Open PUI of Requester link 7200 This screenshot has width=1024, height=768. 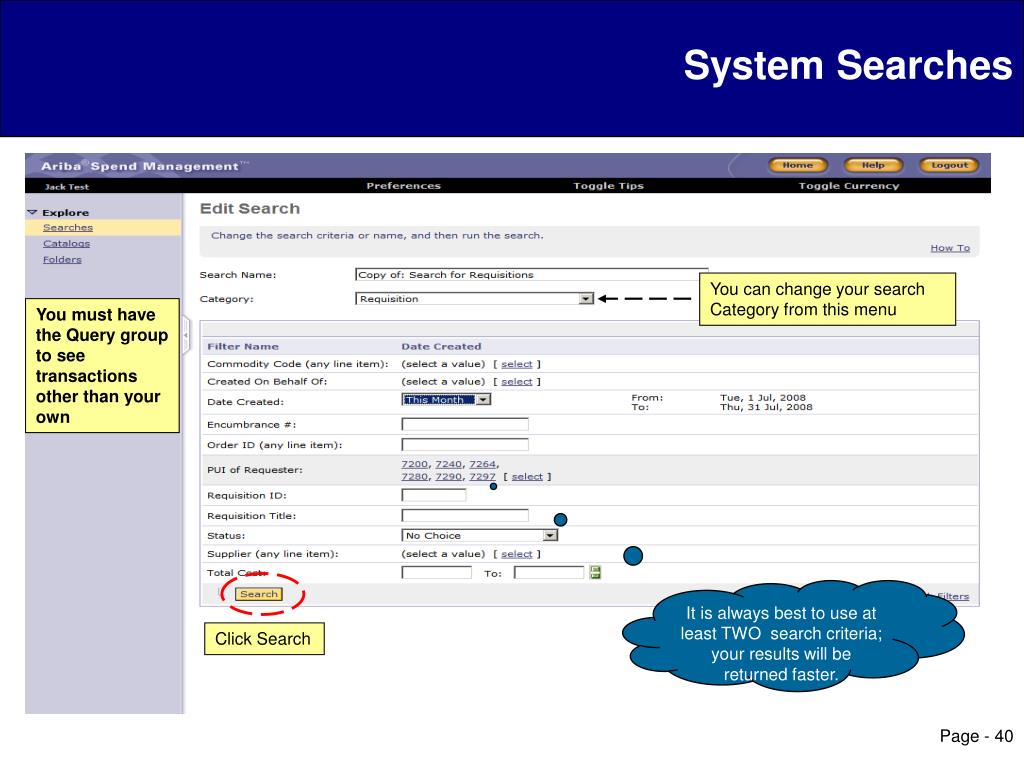coord(415,464)
